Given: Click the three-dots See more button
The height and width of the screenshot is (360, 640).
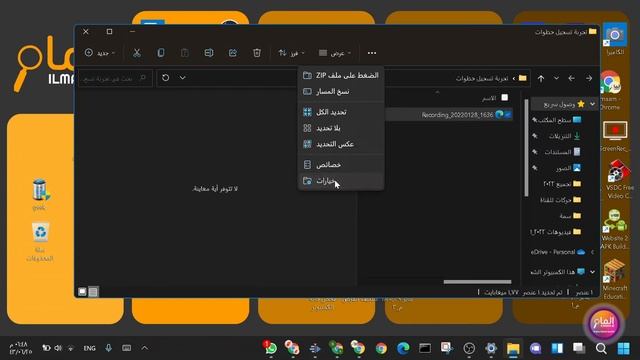Looking at the screenshot, I should [x=371, y=53].
